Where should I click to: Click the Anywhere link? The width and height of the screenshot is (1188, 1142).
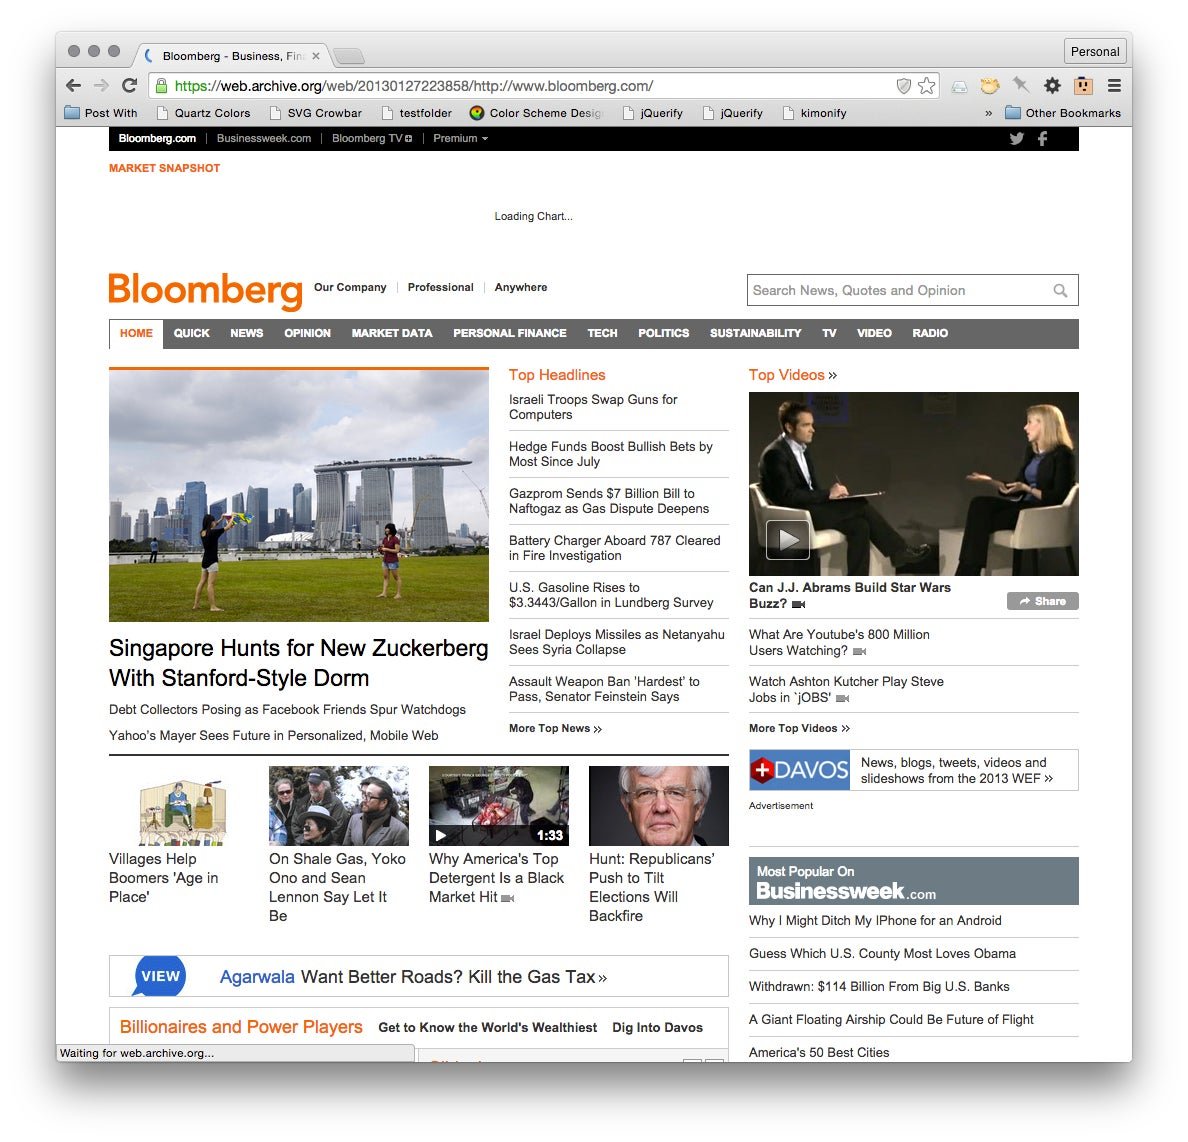521,287
